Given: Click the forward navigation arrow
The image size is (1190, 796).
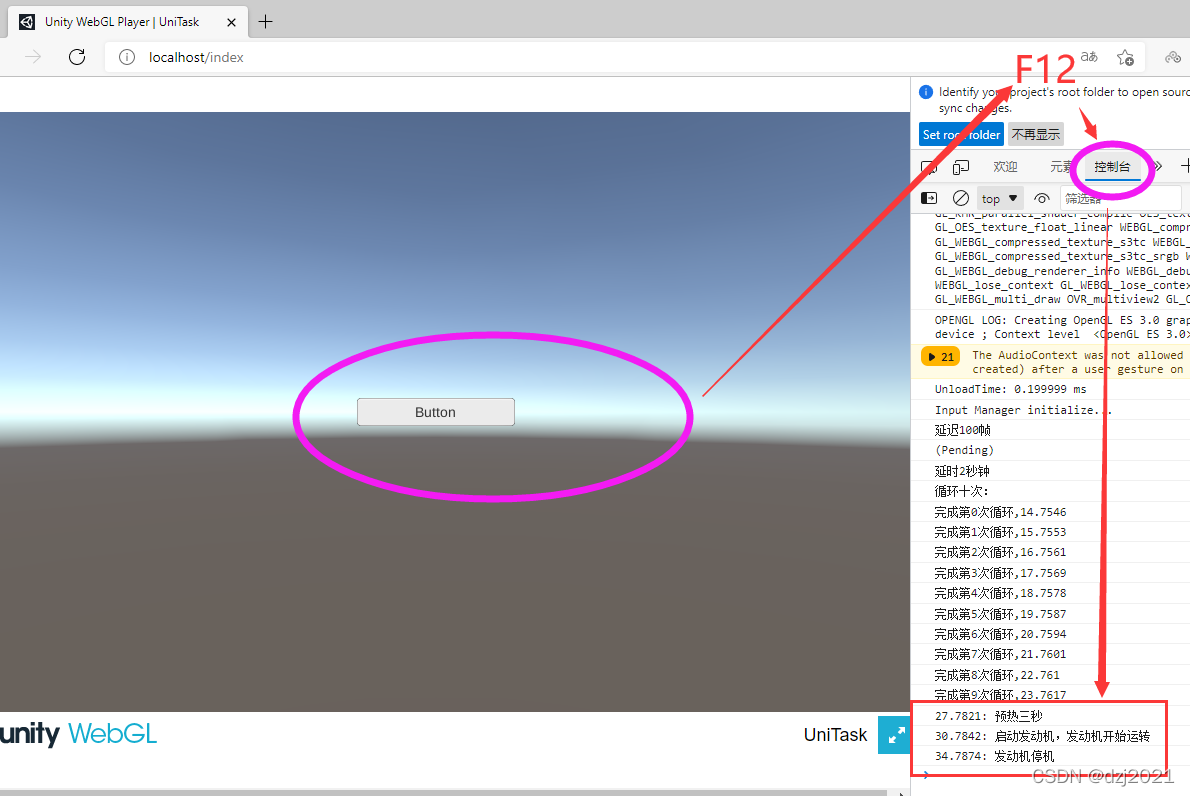Looking at the screenshot, I should [33, 57].
